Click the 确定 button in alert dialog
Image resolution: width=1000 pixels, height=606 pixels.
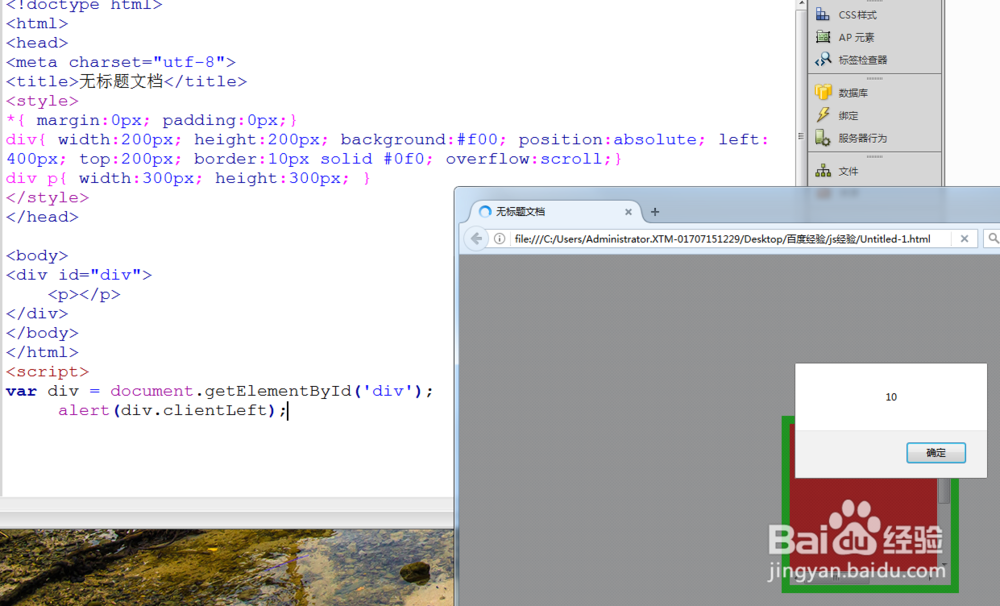(936, 452)
